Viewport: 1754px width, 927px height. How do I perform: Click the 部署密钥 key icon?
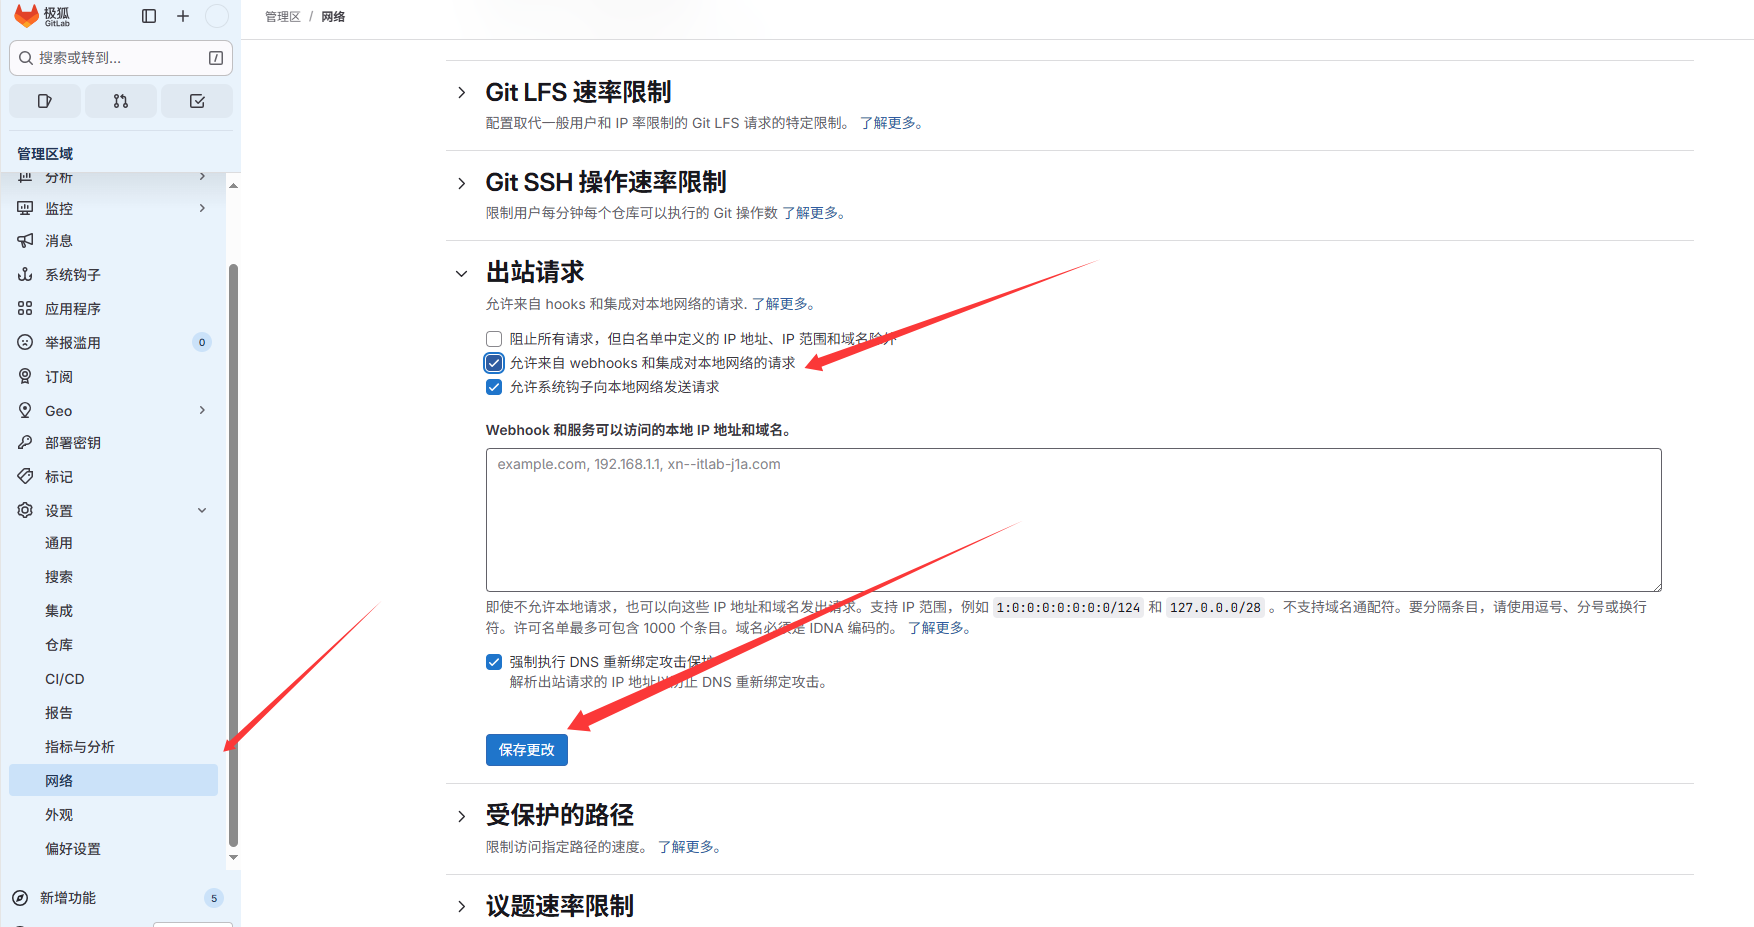(25, 442)
